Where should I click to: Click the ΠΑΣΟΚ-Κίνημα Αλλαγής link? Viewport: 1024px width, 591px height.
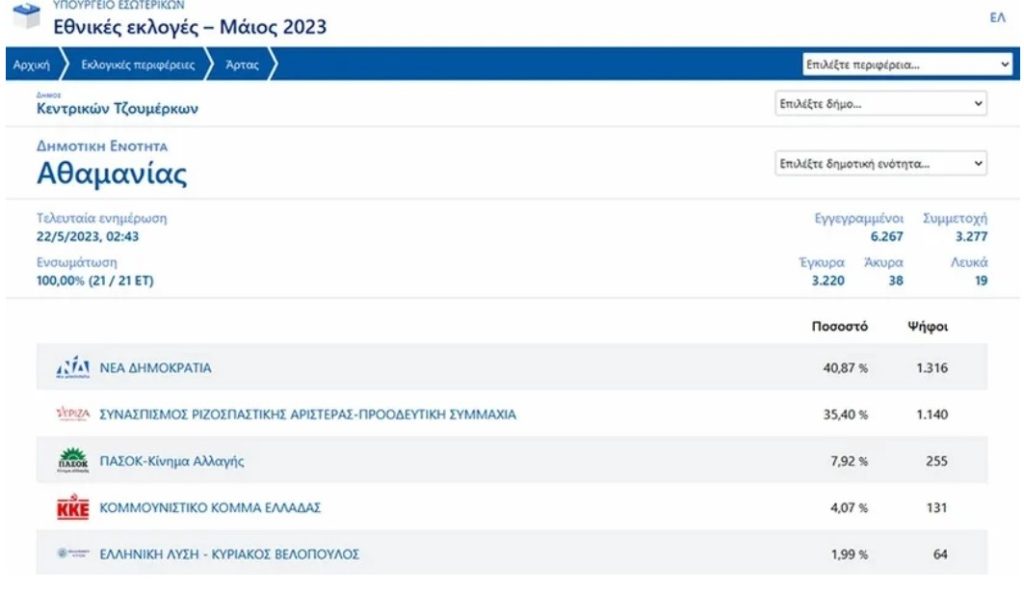pos(172,461)
